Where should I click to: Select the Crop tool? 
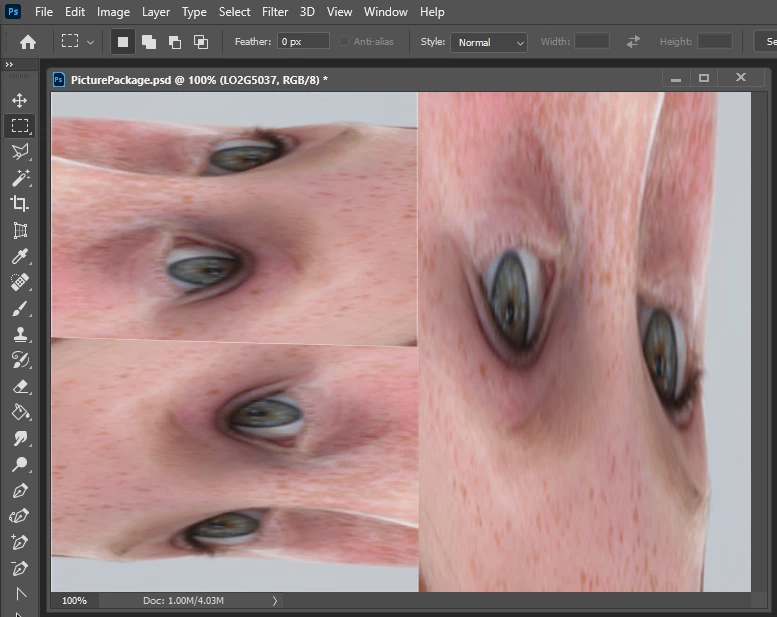point(20,204)
